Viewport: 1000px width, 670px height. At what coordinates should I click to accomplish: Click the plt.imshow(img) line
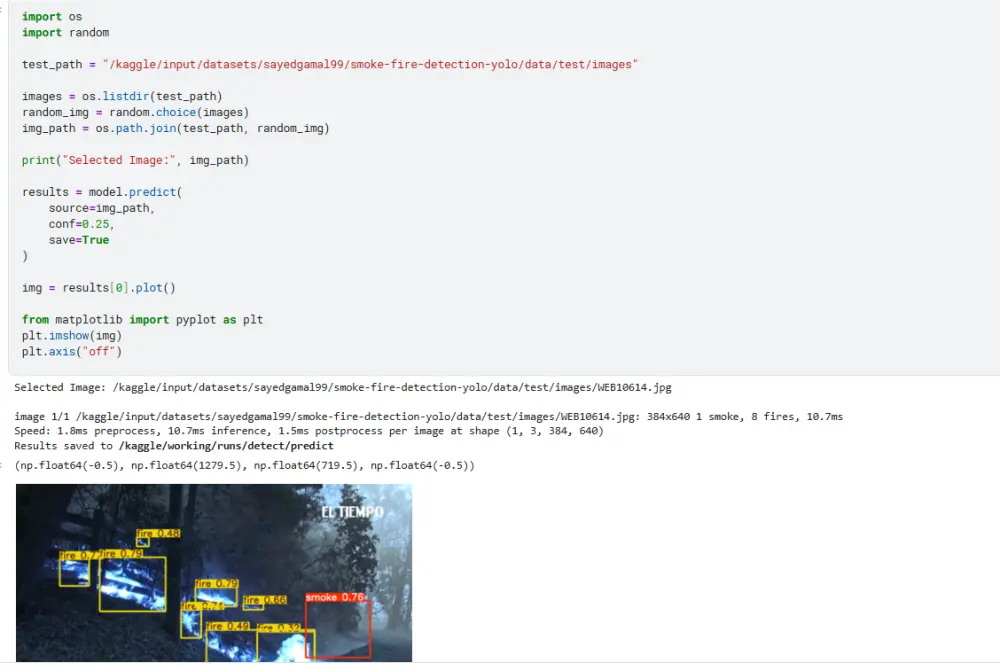pos(71,335)
